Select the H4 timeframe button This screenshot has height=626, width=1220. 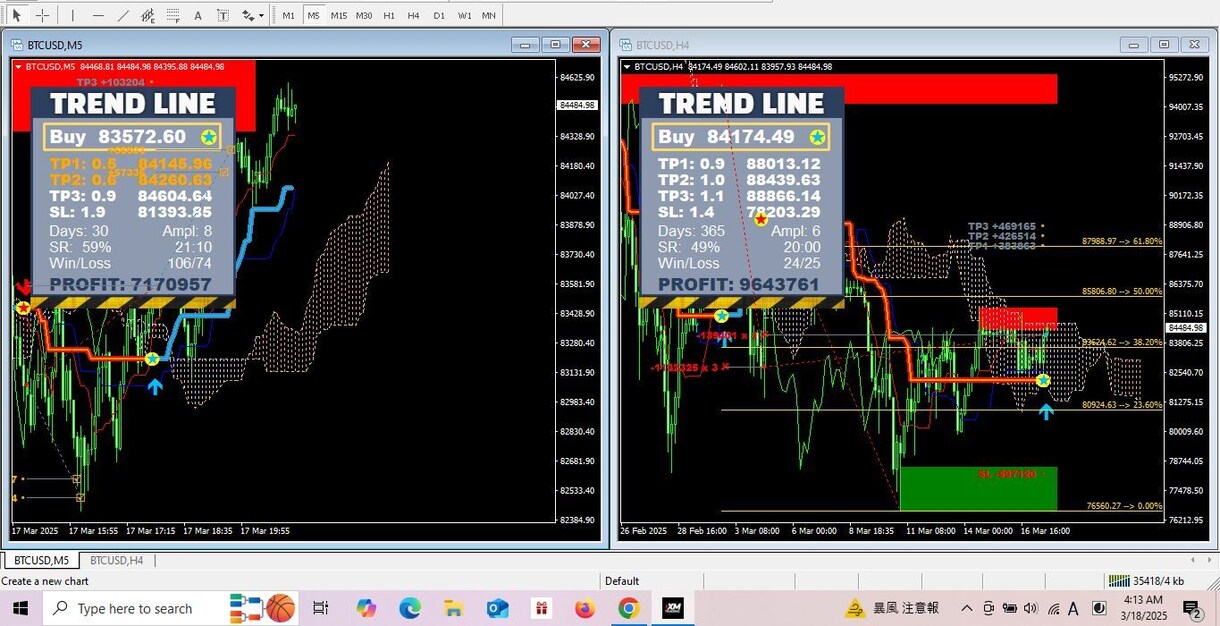413,15
